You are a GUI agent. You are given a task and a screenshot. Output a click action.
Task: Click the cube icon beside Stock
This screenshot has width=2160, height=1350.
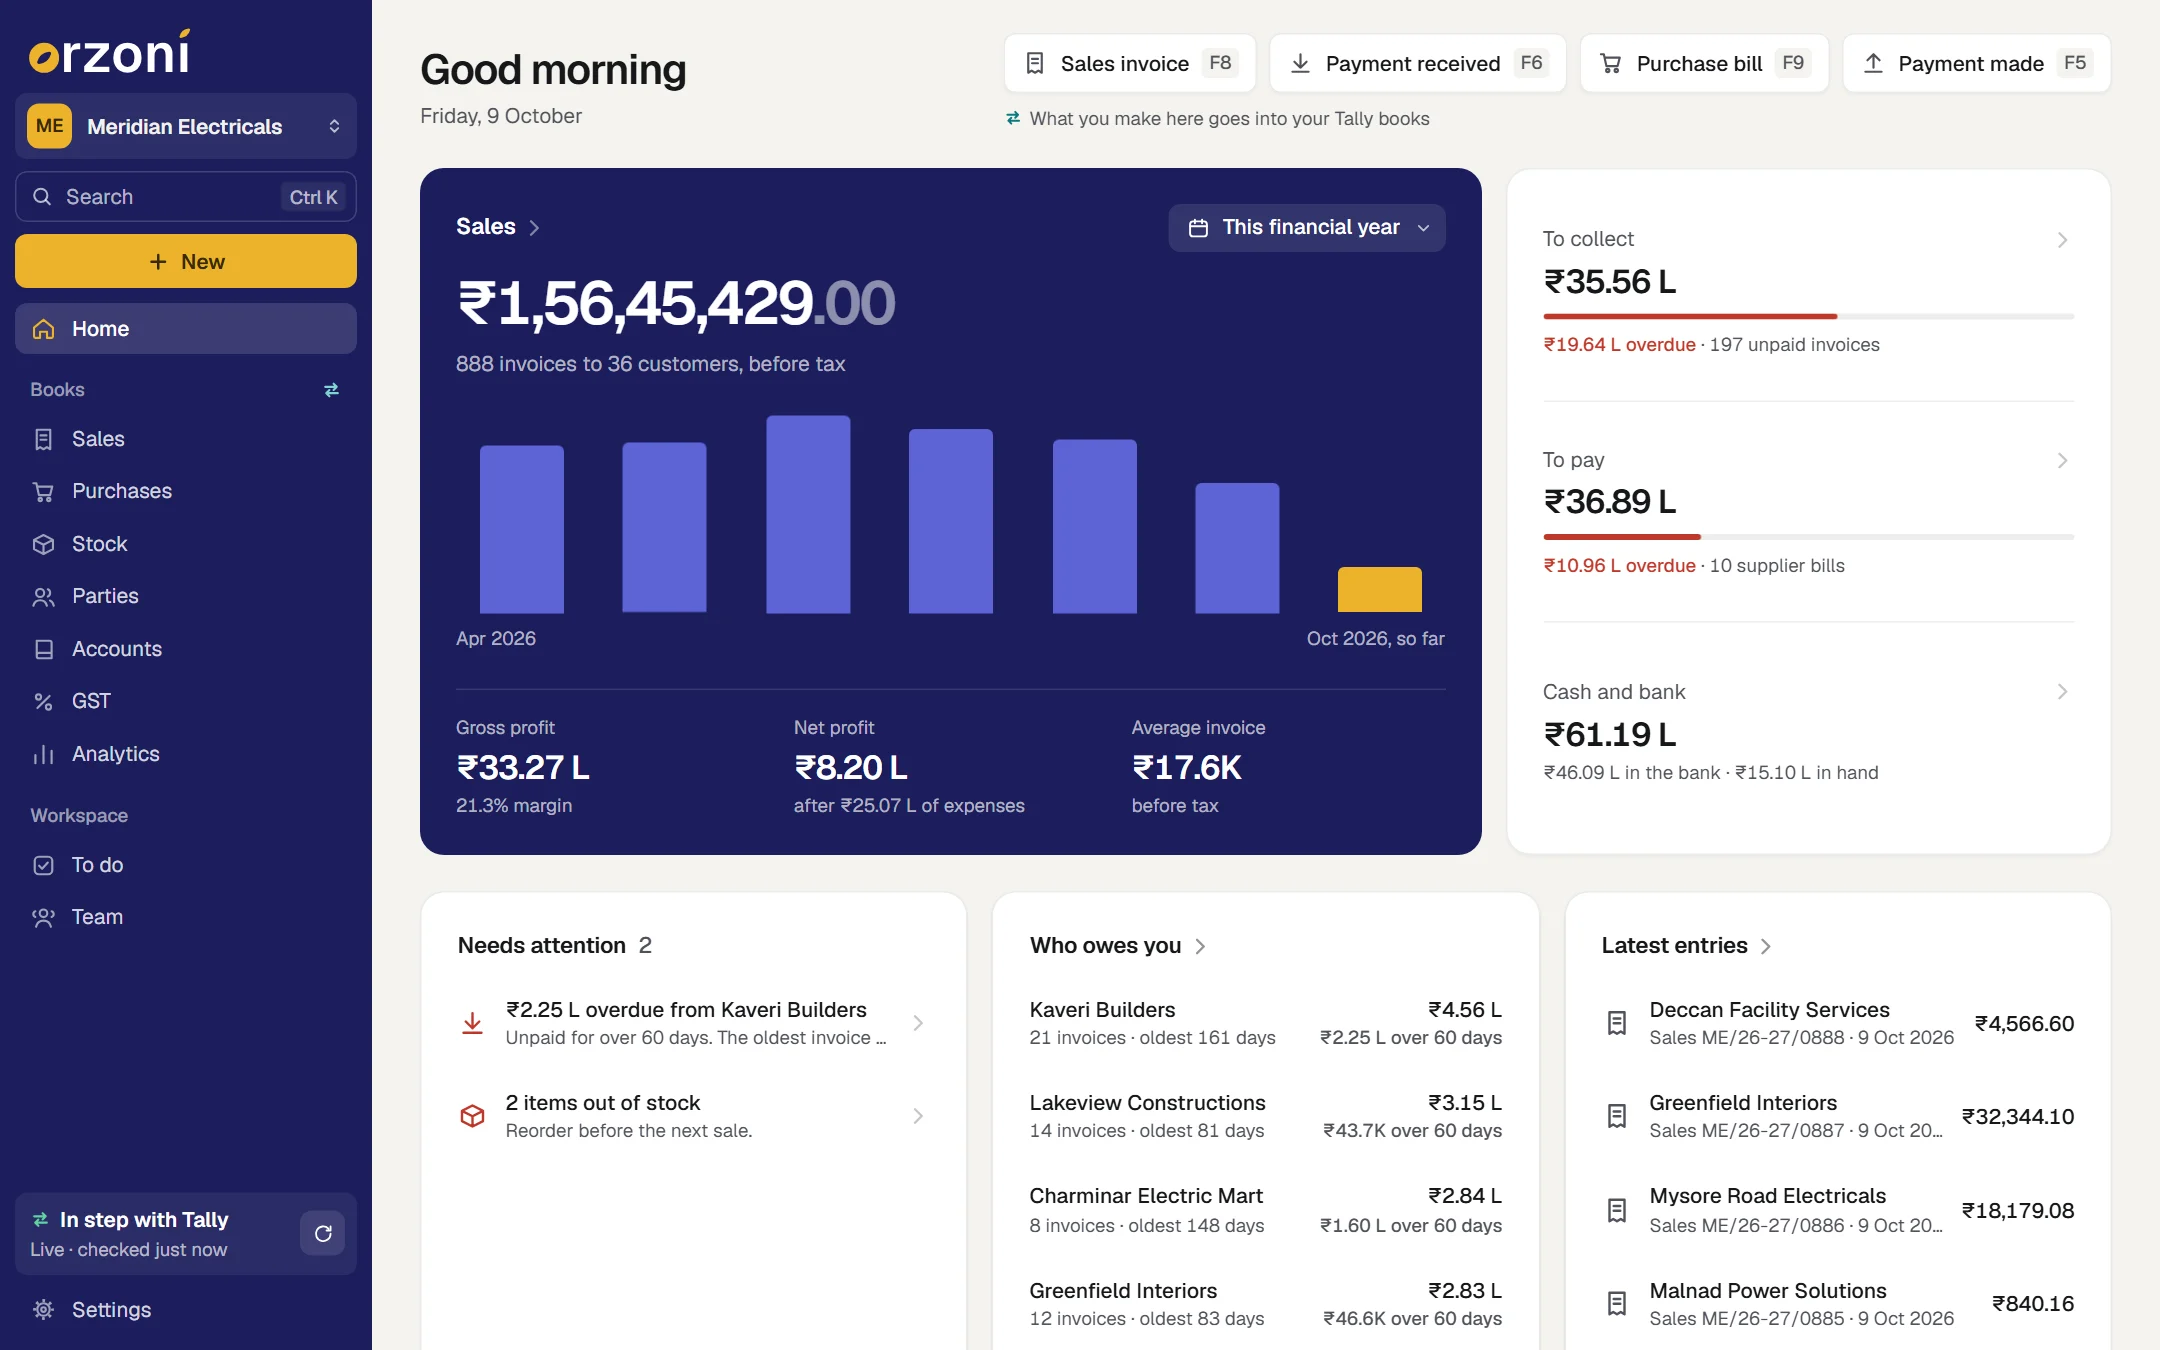(x=43, y=544)
